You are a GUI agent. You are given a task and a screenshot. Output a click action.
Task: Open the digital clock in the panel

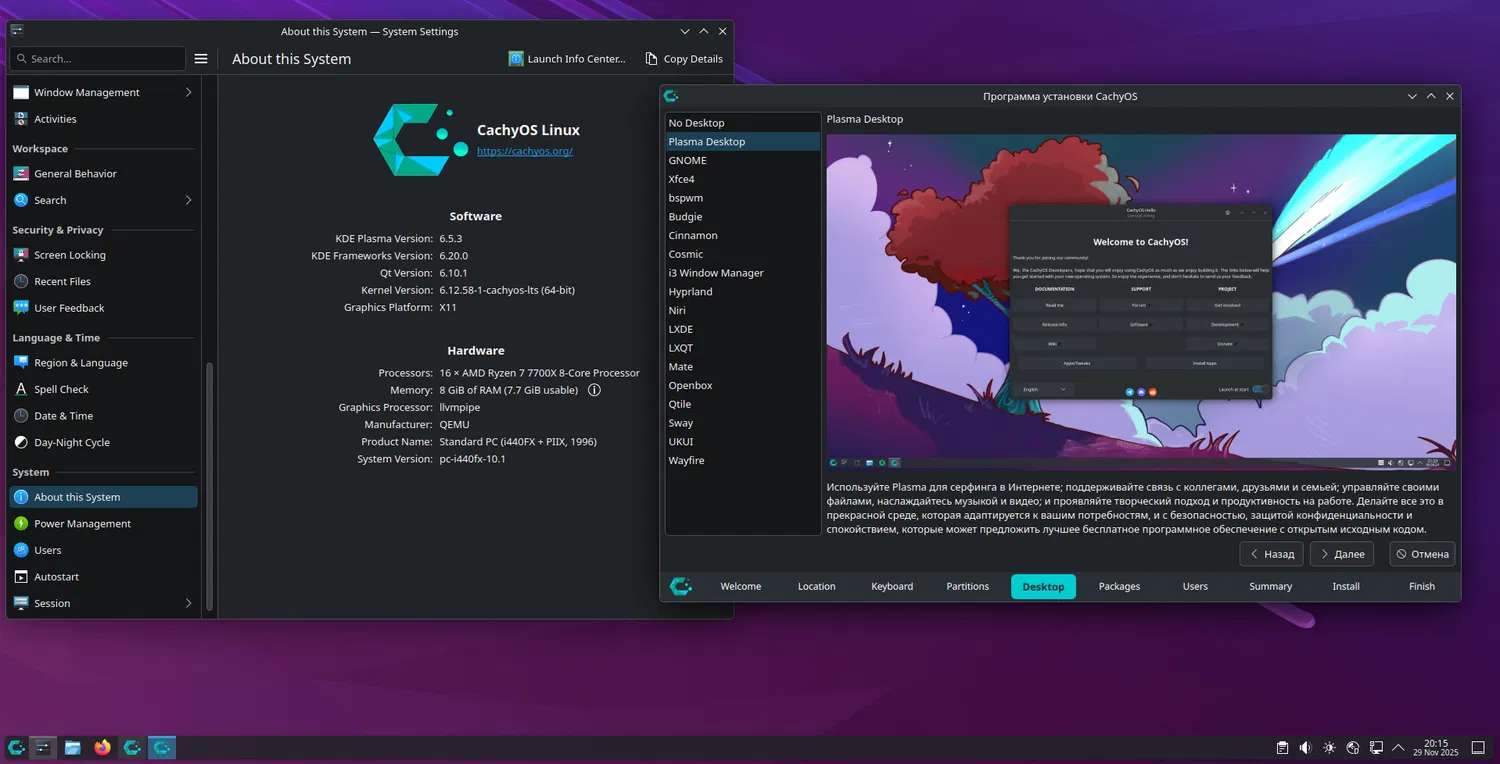[x=1435, y=748]
